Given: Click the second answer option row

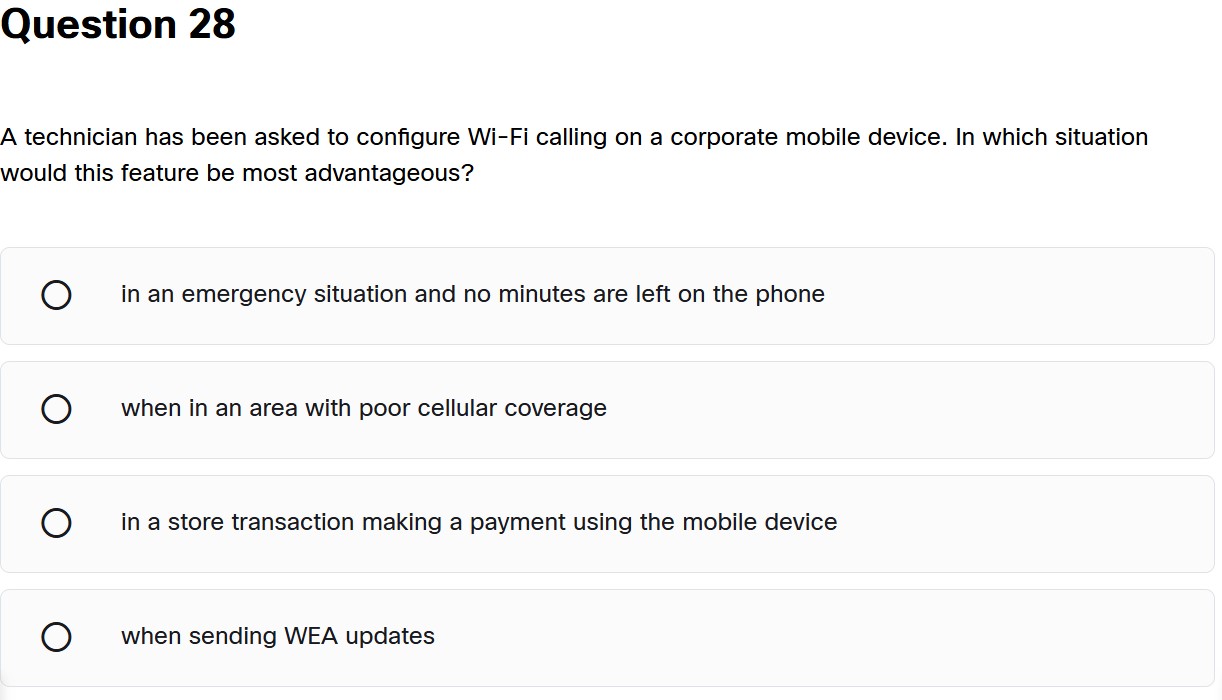Looking at the screenshot, I should click(600, 409).
